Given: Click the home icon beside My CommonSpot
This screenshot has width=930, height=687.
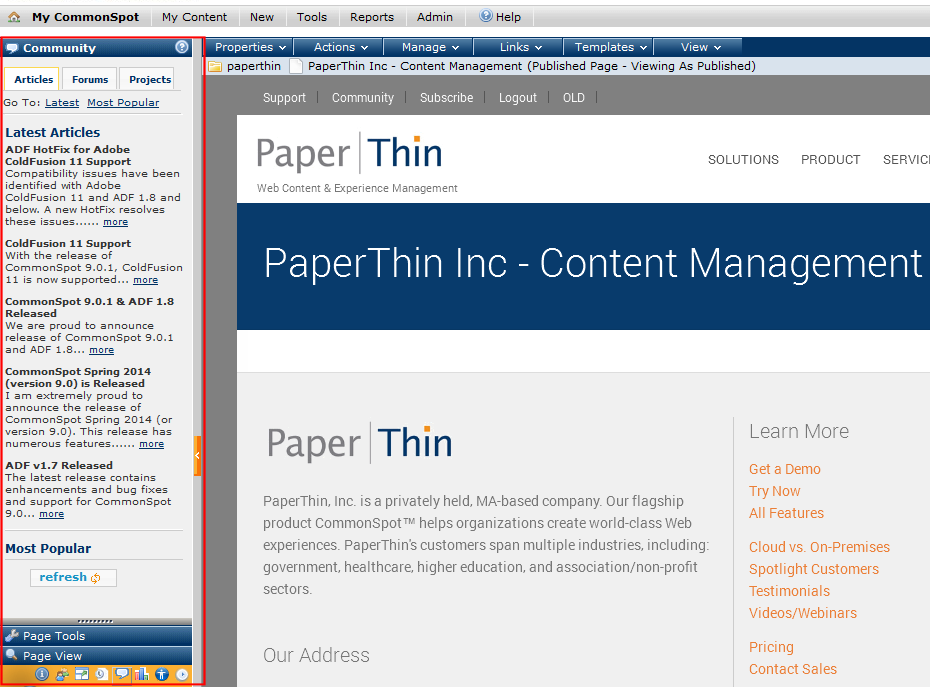Looking at the screenshot, I should 14,17.
